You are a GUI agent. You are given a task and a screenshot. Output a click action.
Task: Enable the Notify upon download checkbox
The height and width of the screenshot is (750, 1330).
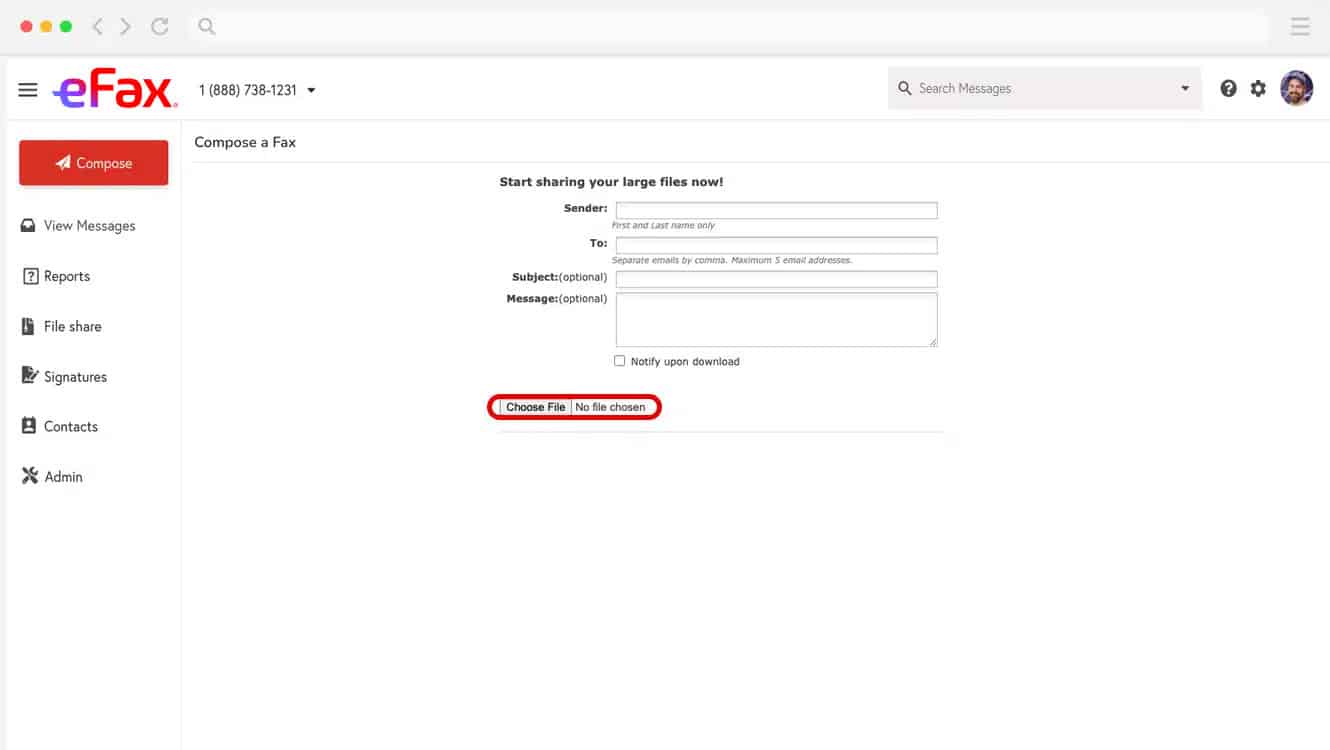pos(620,360)
